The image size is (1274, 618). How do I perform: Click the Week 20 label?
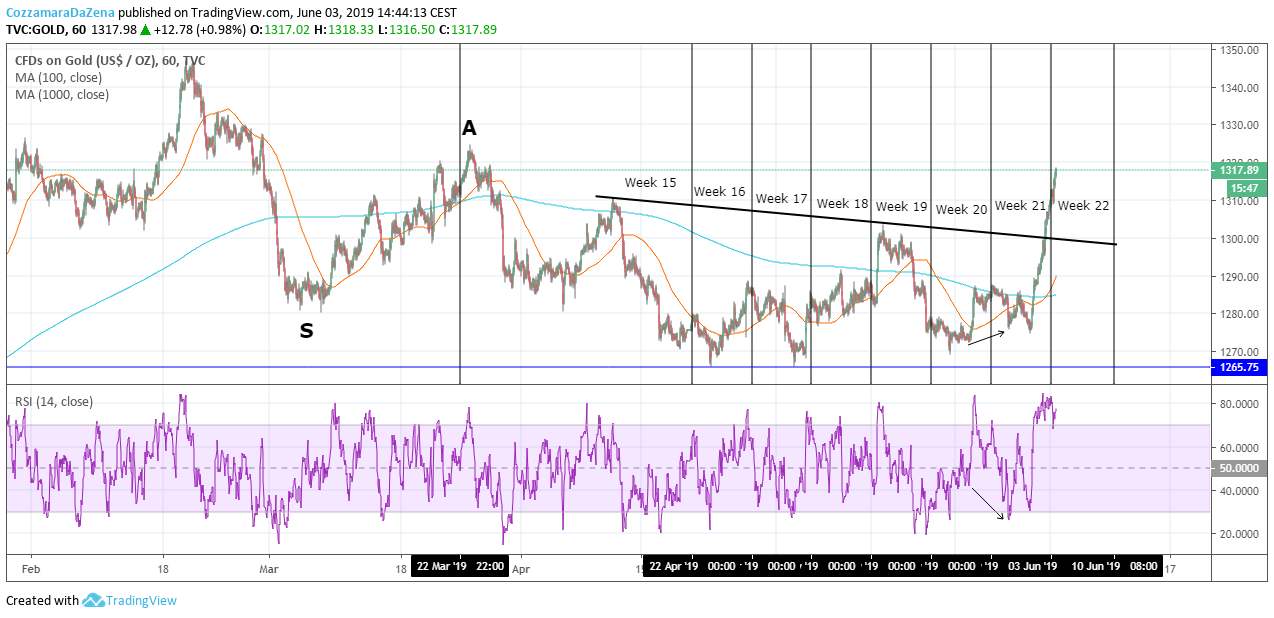962,210
